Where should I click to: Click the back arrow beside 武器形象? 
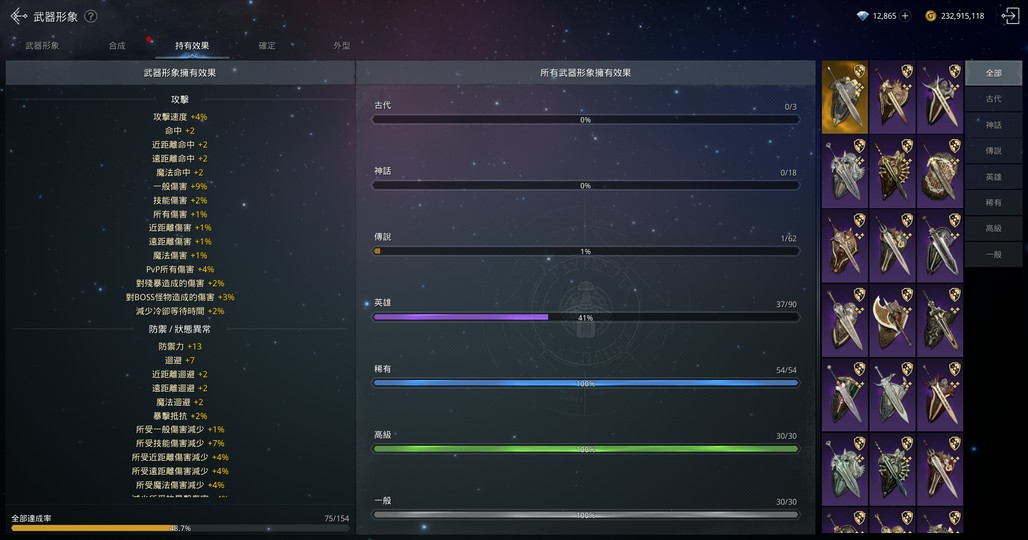tap(18, 16)
